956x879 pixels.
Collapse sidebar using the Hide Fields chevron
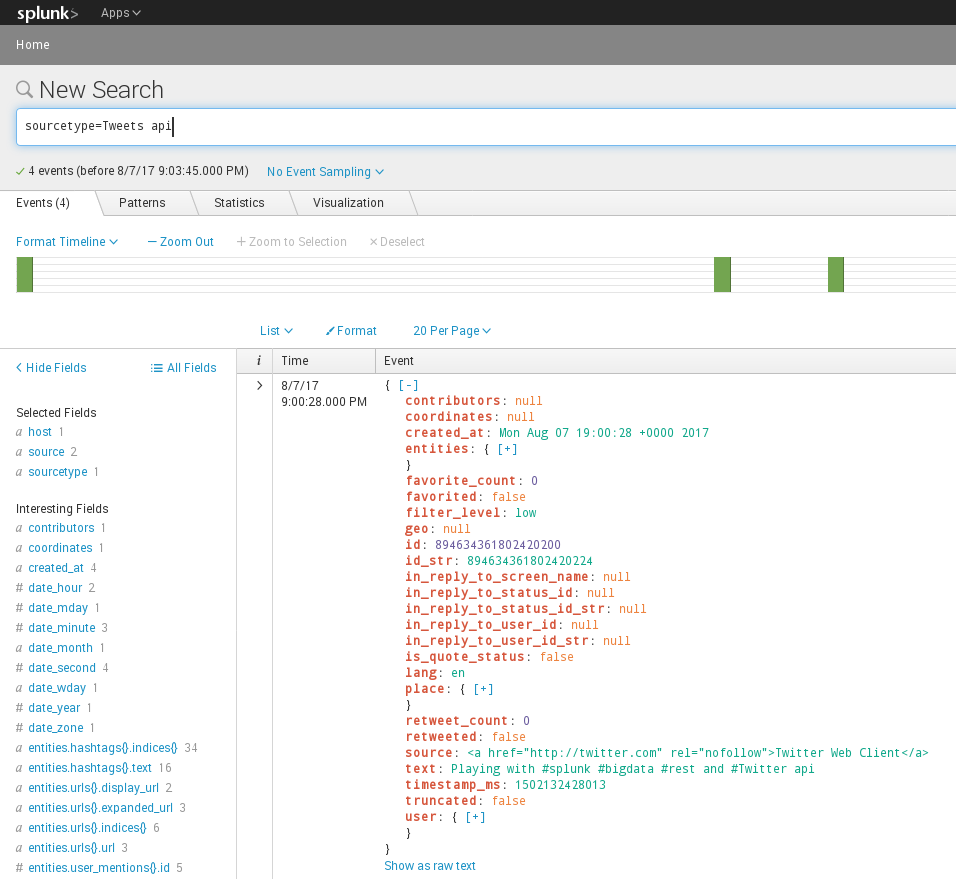pos(18,367)
